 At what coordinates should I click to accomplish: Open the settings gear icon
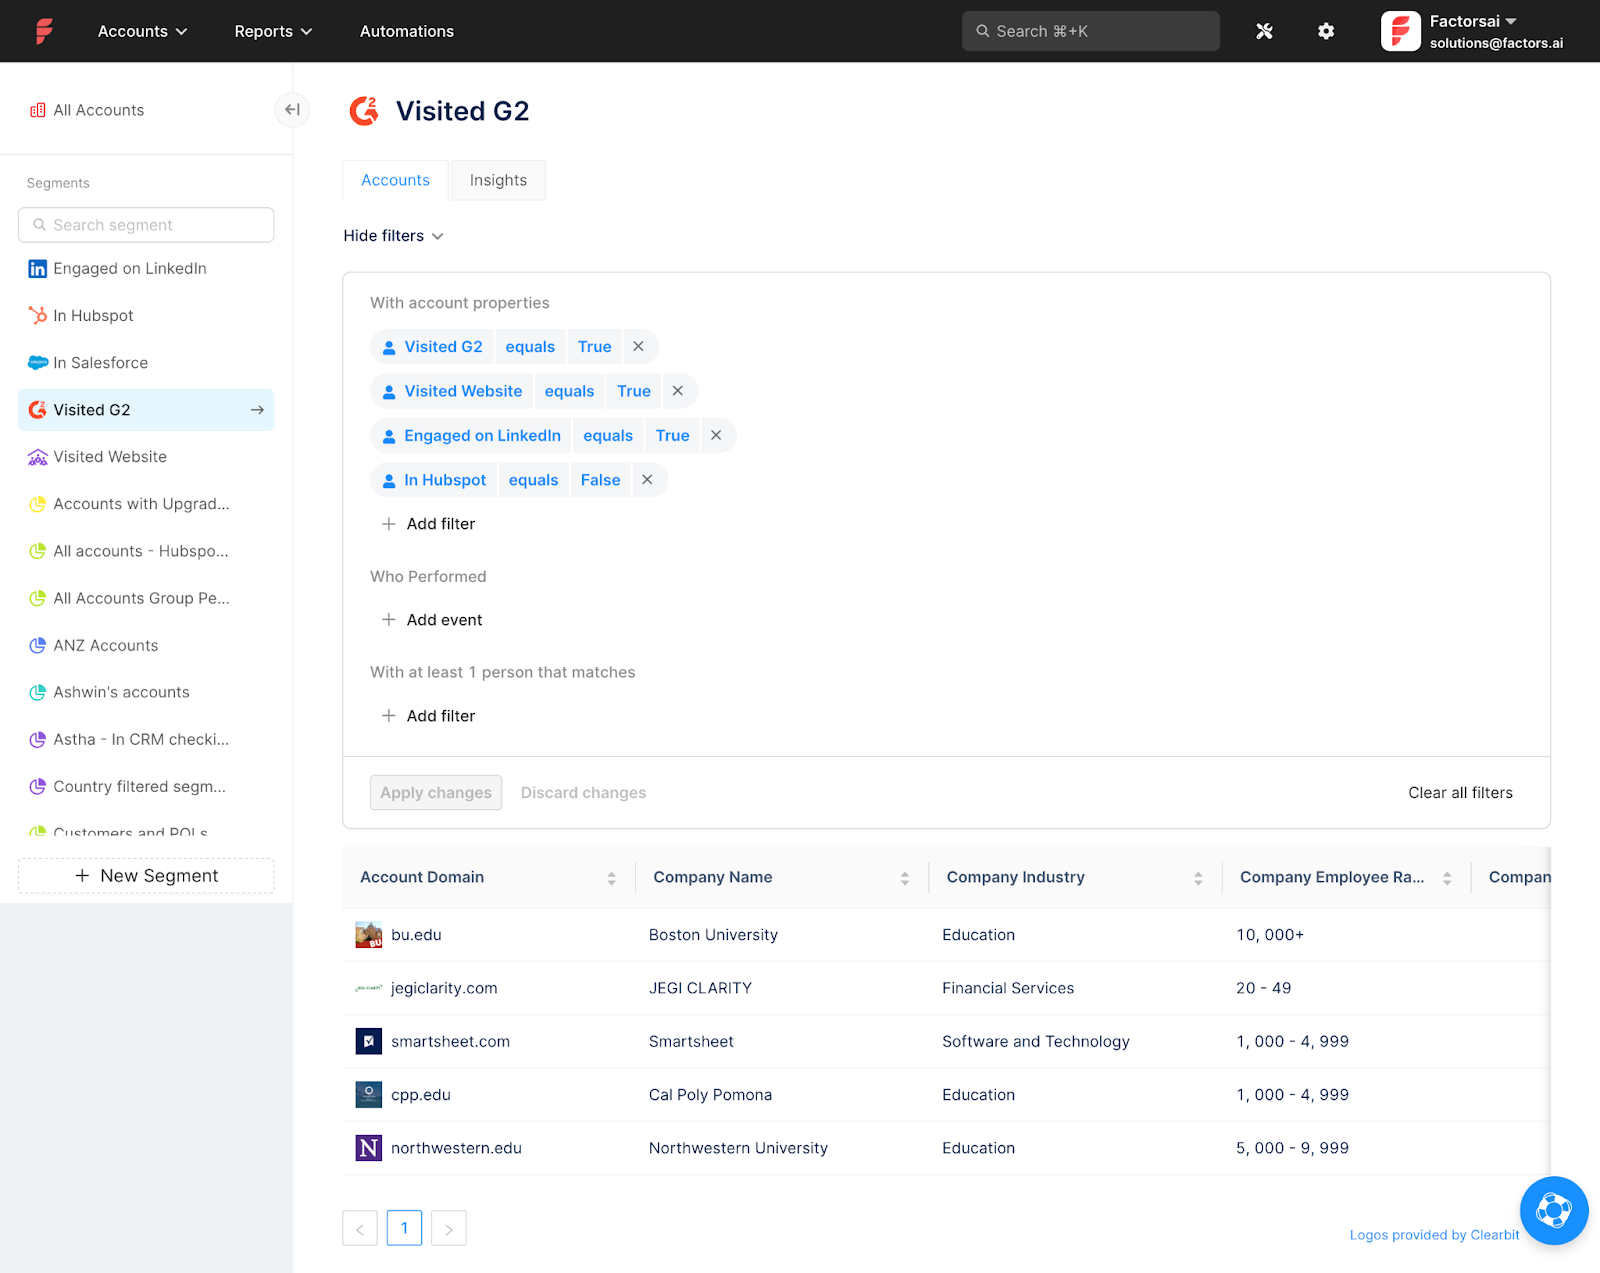tap(1326, 31)
